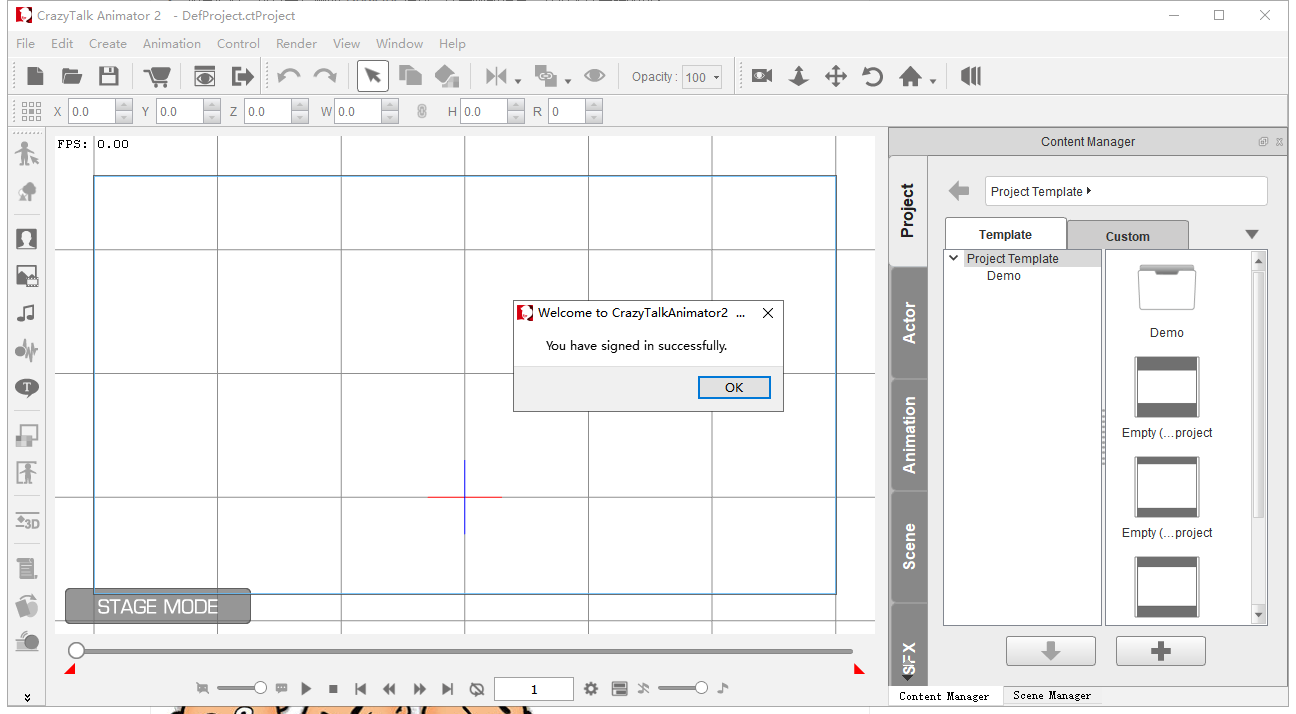The image size is (1296, 714).
Task: Go to the start frame button
Action: point(361,689)
